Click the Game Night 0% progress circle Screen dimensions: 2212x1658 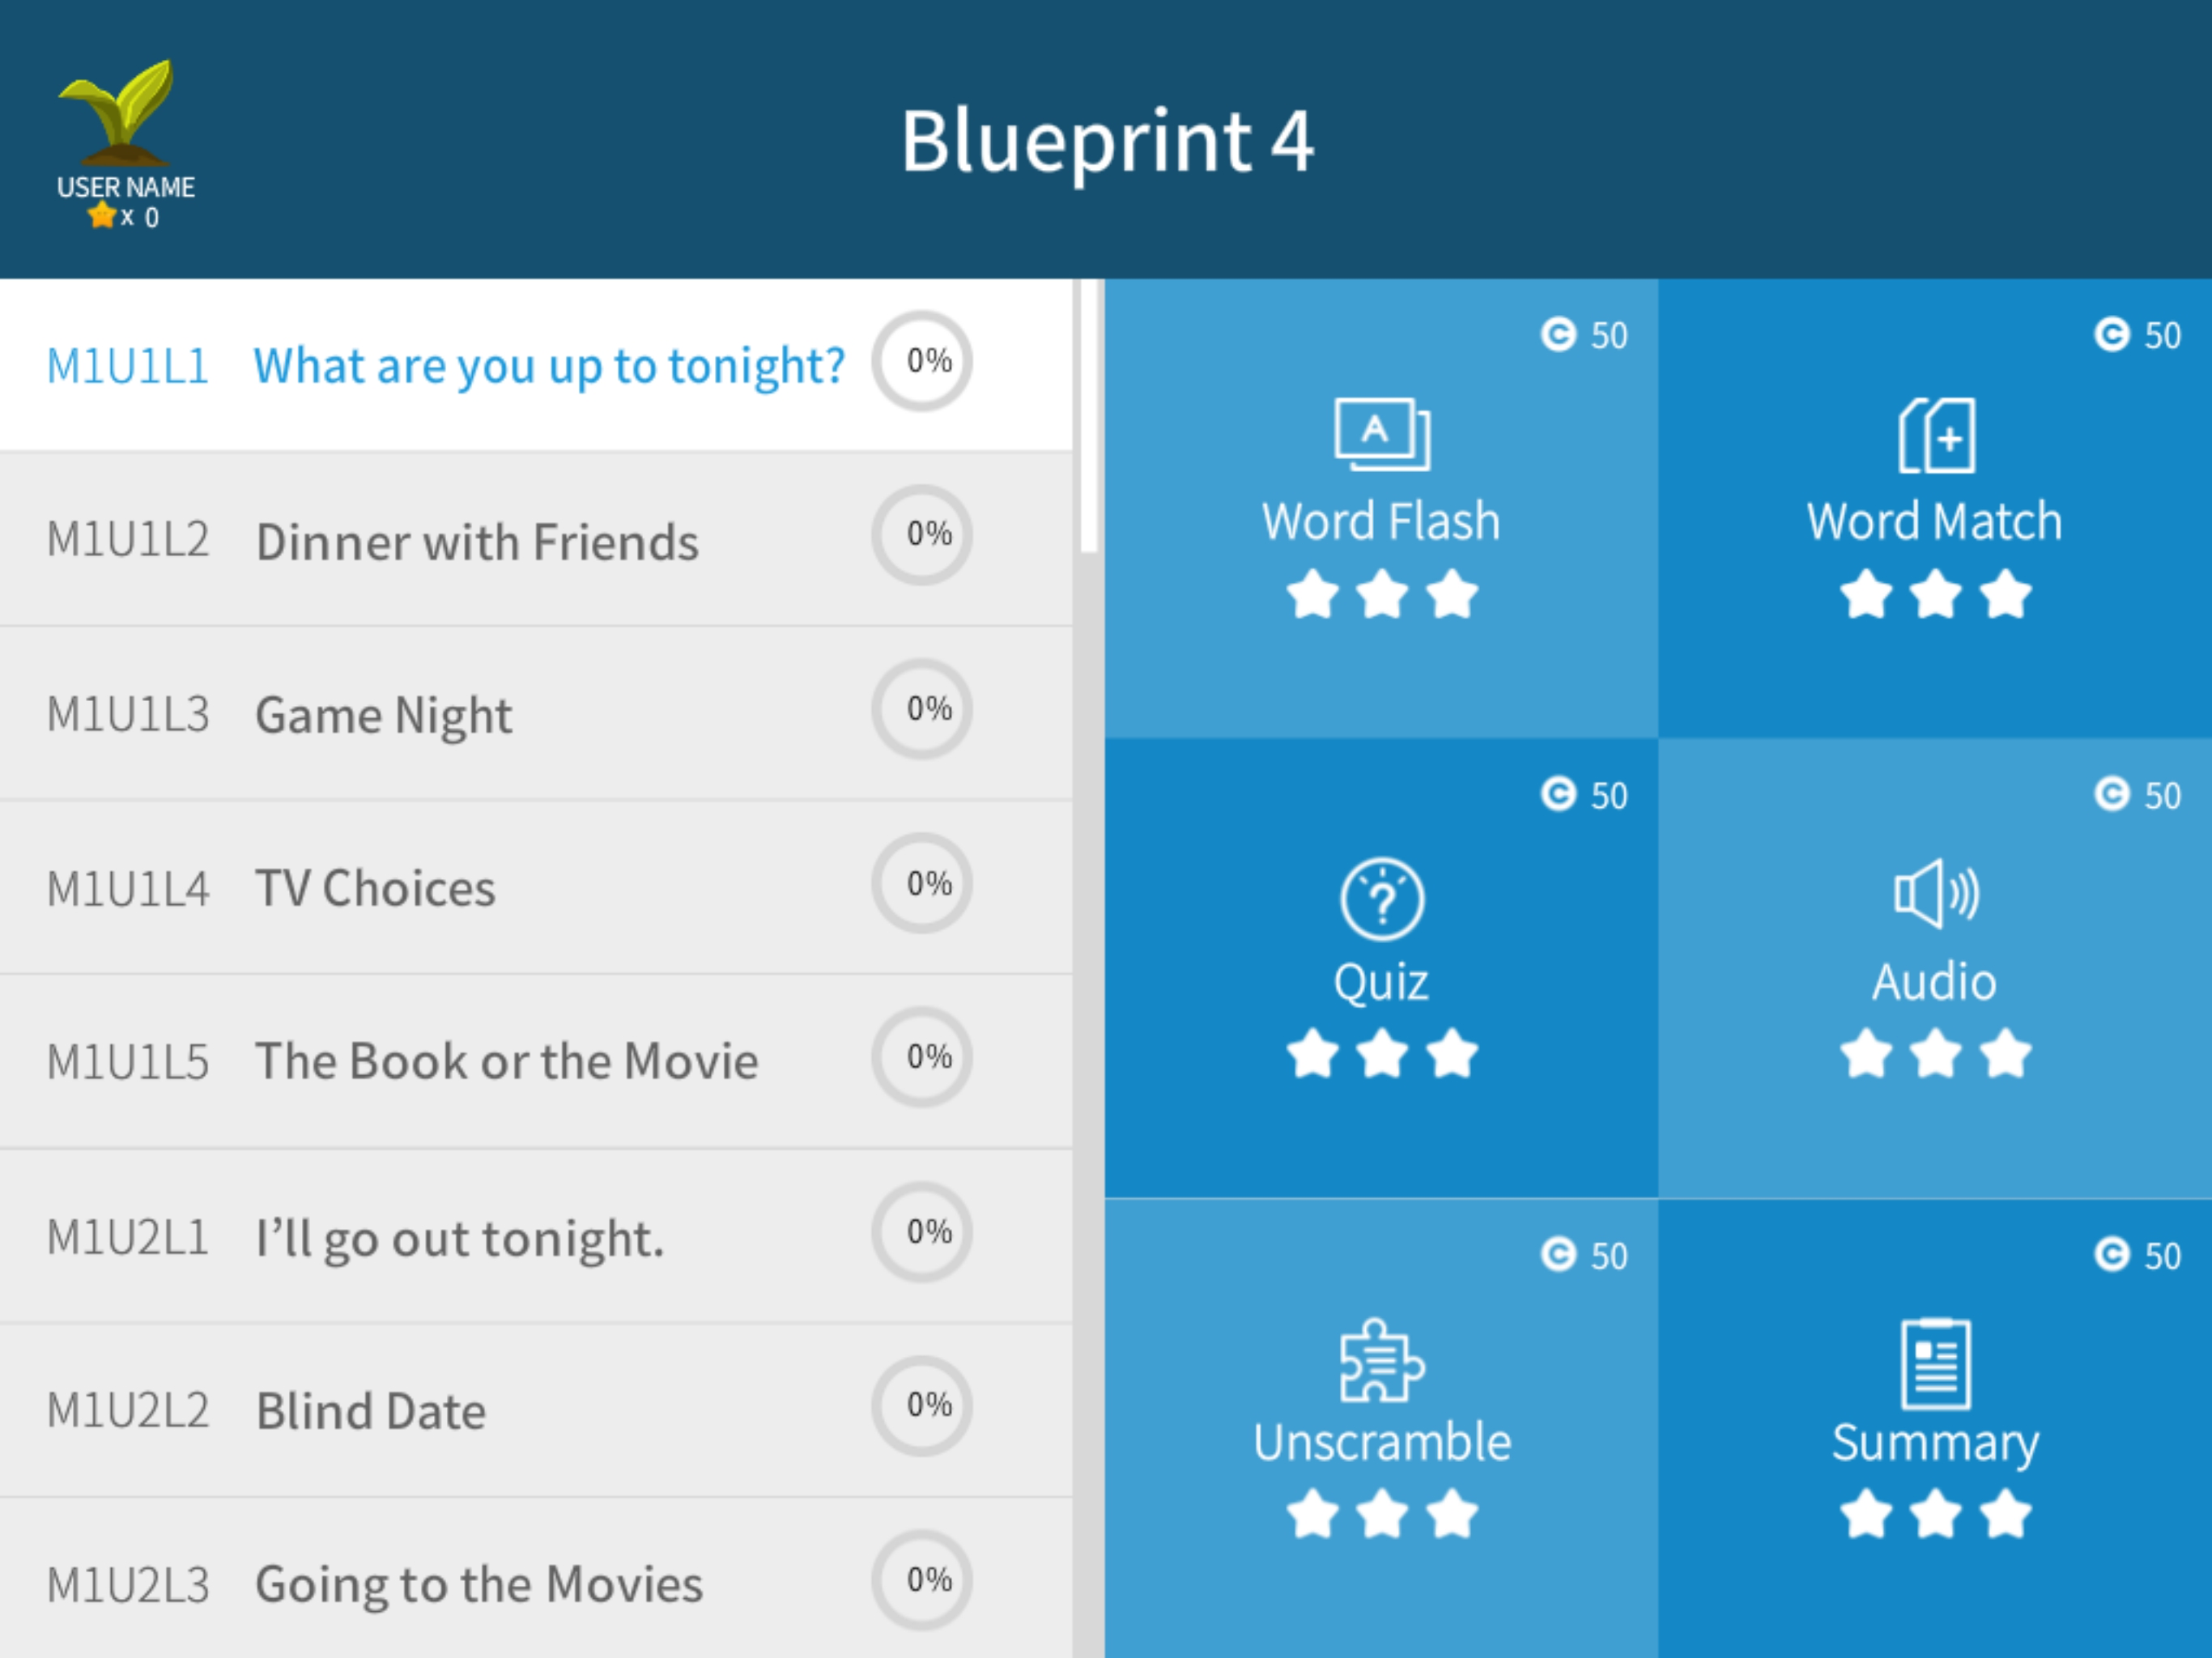click(921, 709)
